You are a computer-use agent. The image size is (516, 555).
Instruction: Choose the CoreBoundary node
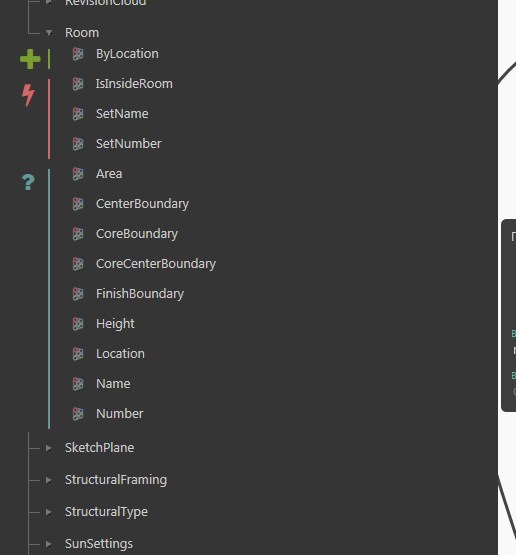point(137,234)
